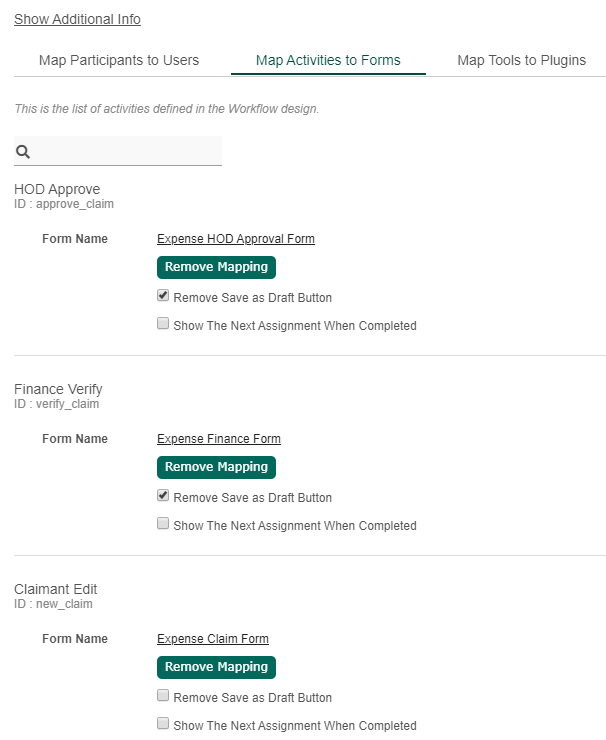Image resolution: width=606 pixels, height=740 pixels.
Task: Click inside the activity search field
Action: click(128, 152)
